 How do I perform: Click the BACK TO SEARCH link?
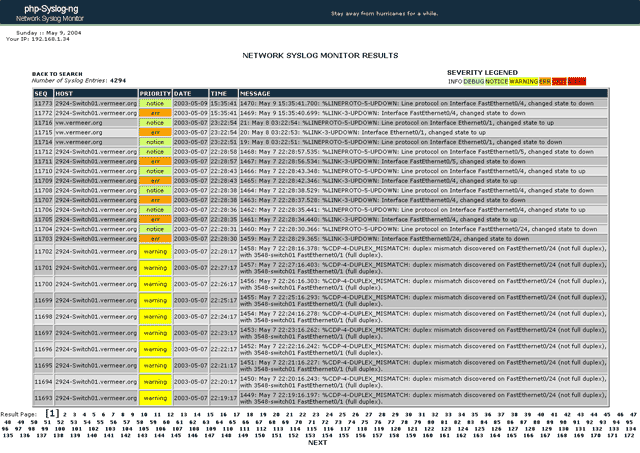coord(57,74)
